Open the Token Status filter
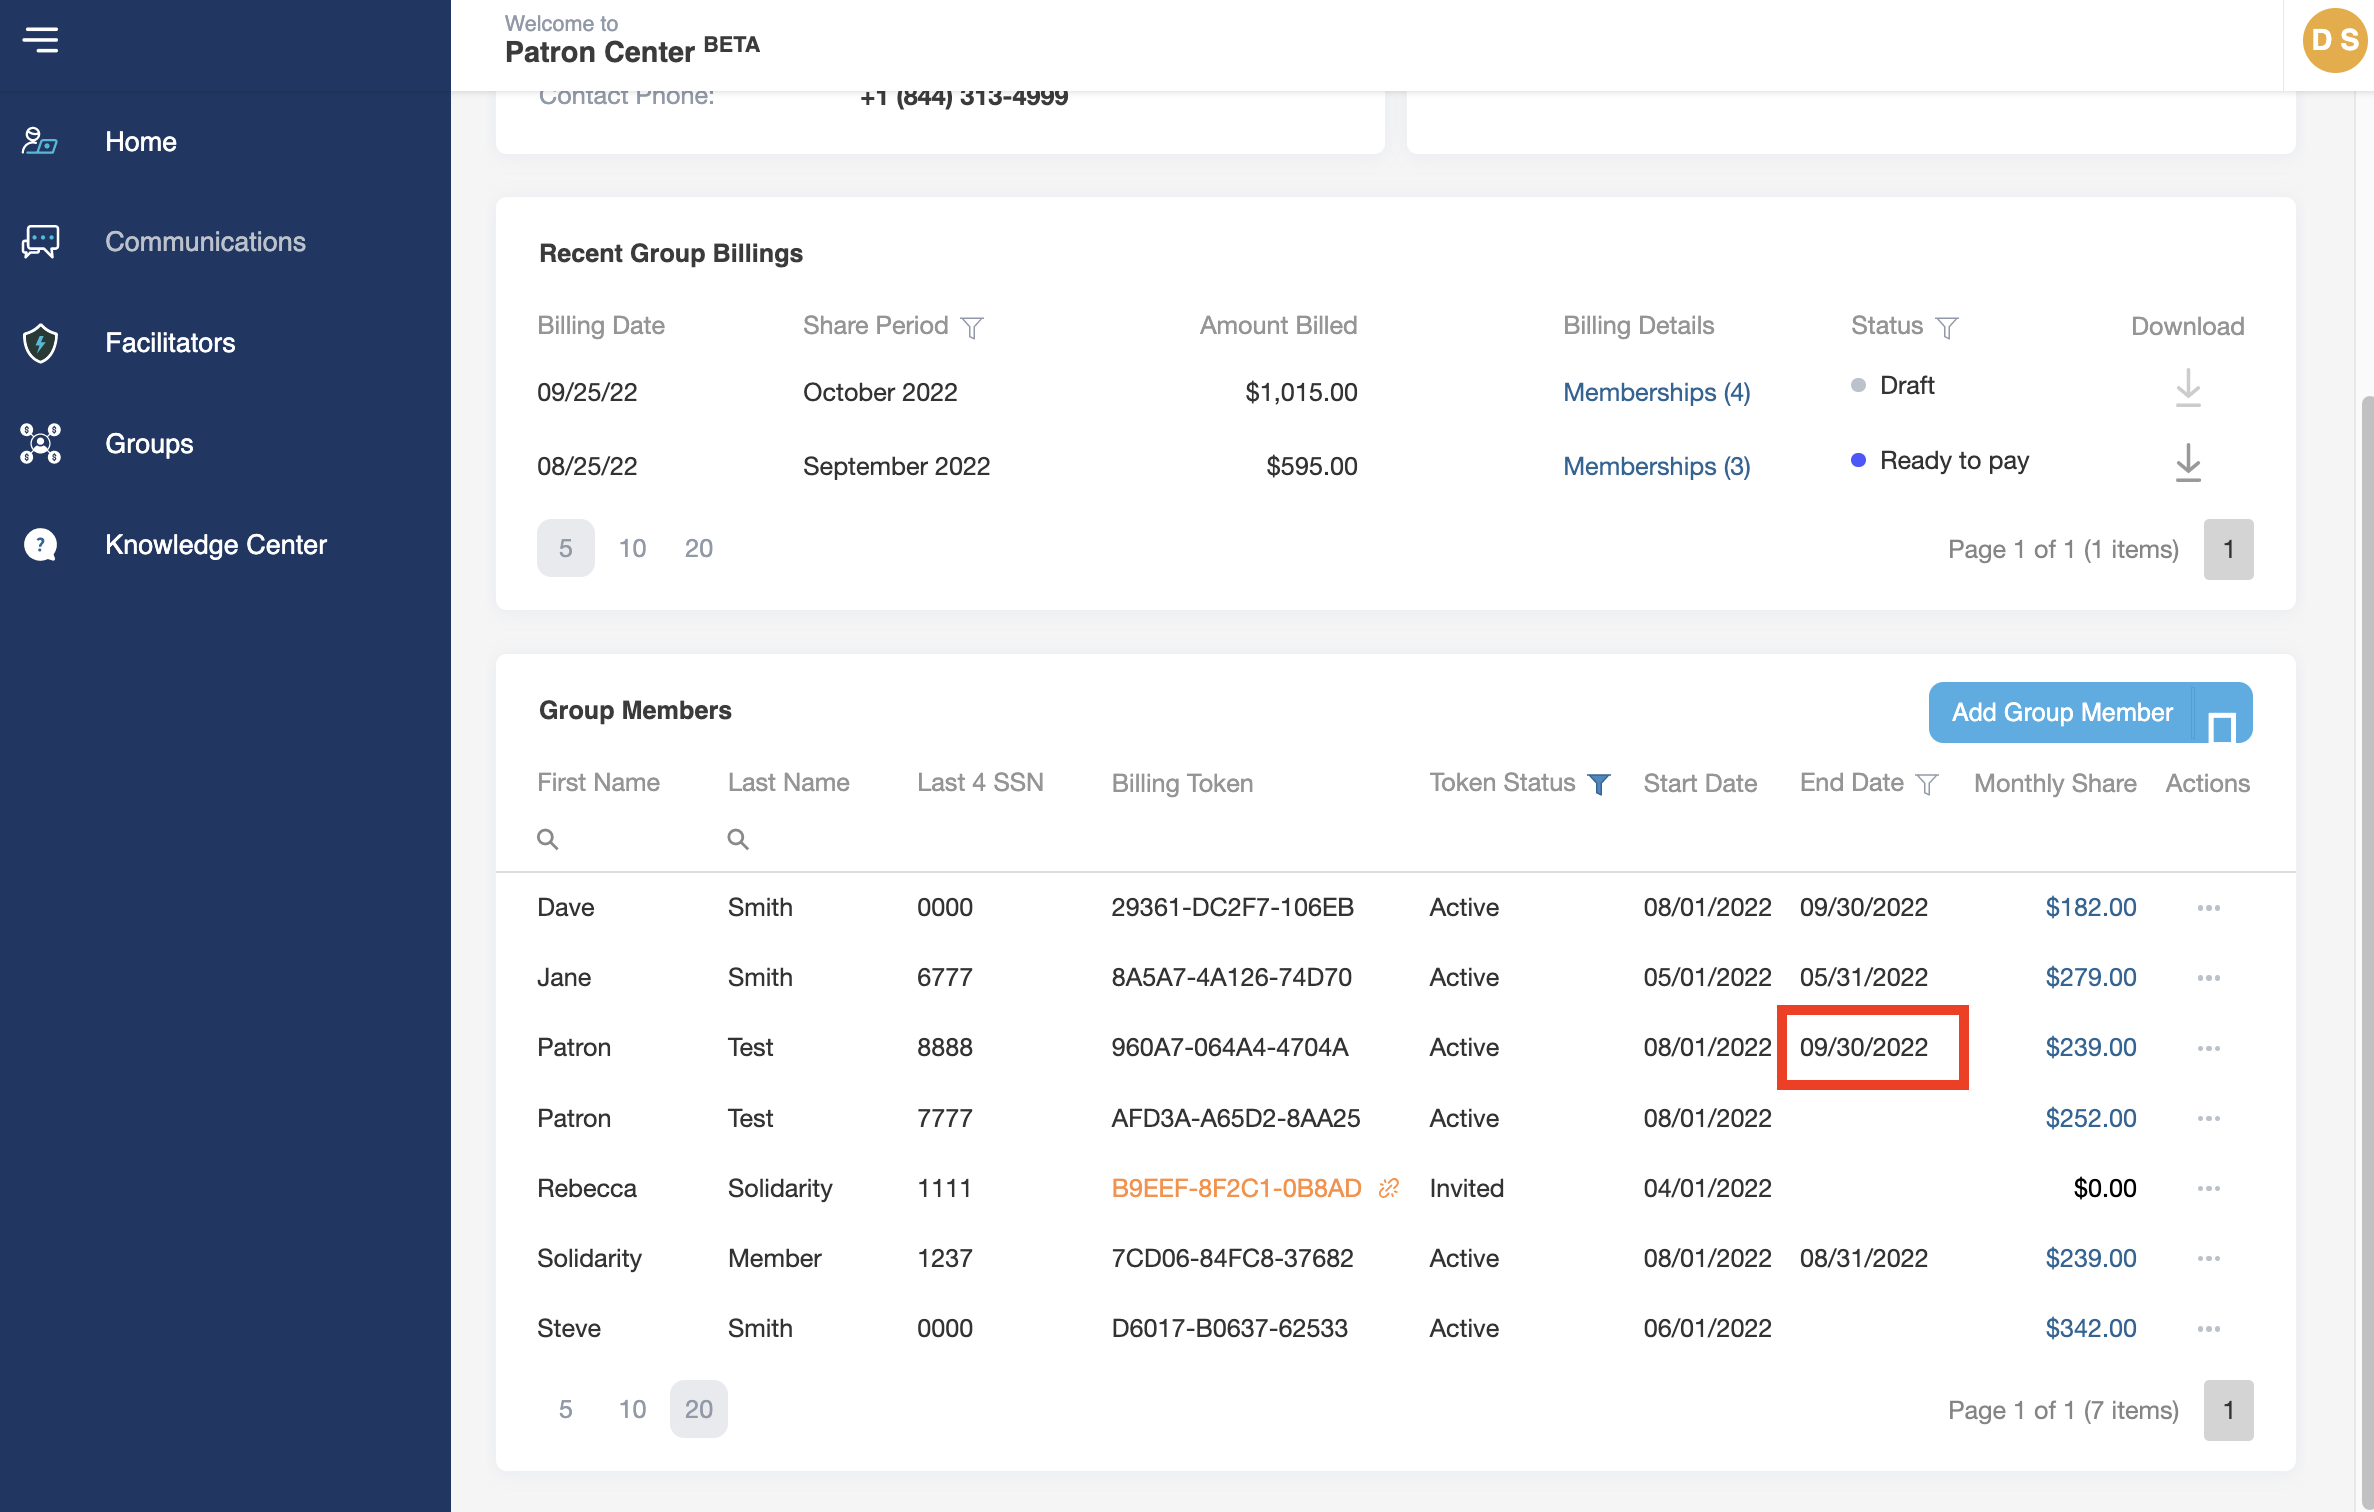The width and height of the screenshot is (2374, 1512). pyautogui.click(x=1599, y=784)
